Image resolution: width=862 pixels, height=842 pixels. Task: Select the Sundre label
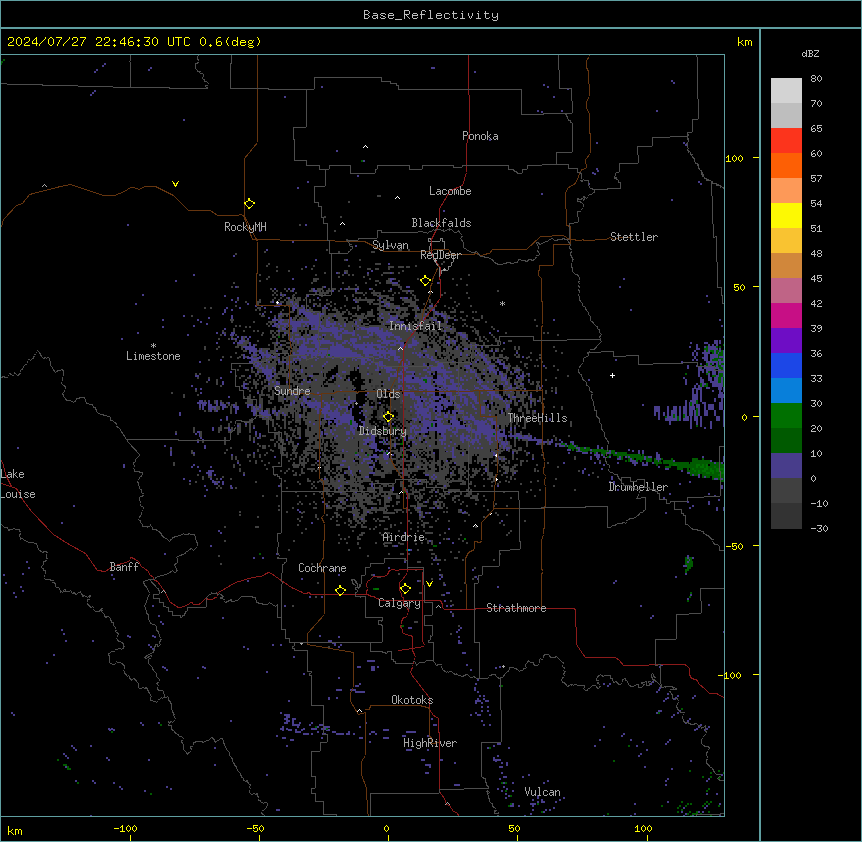coord(292,391)
